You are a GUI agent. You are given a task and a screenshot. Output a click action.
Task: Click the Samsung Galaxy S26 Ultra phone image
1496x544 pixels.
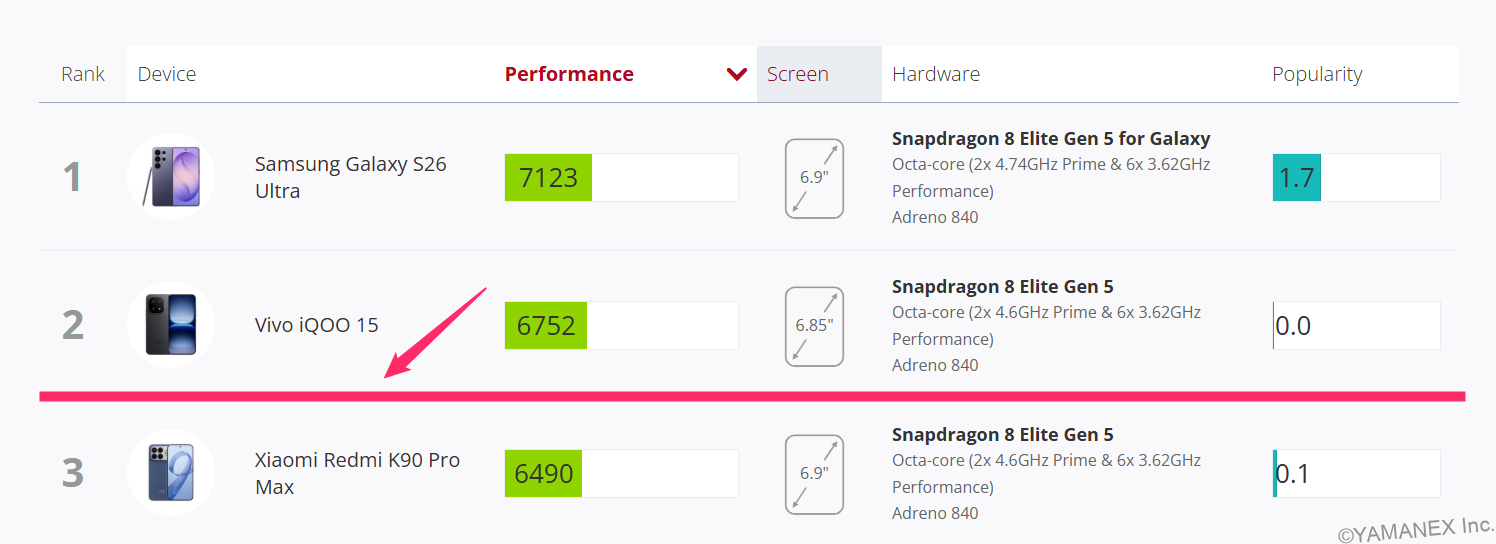coord(171,177)
